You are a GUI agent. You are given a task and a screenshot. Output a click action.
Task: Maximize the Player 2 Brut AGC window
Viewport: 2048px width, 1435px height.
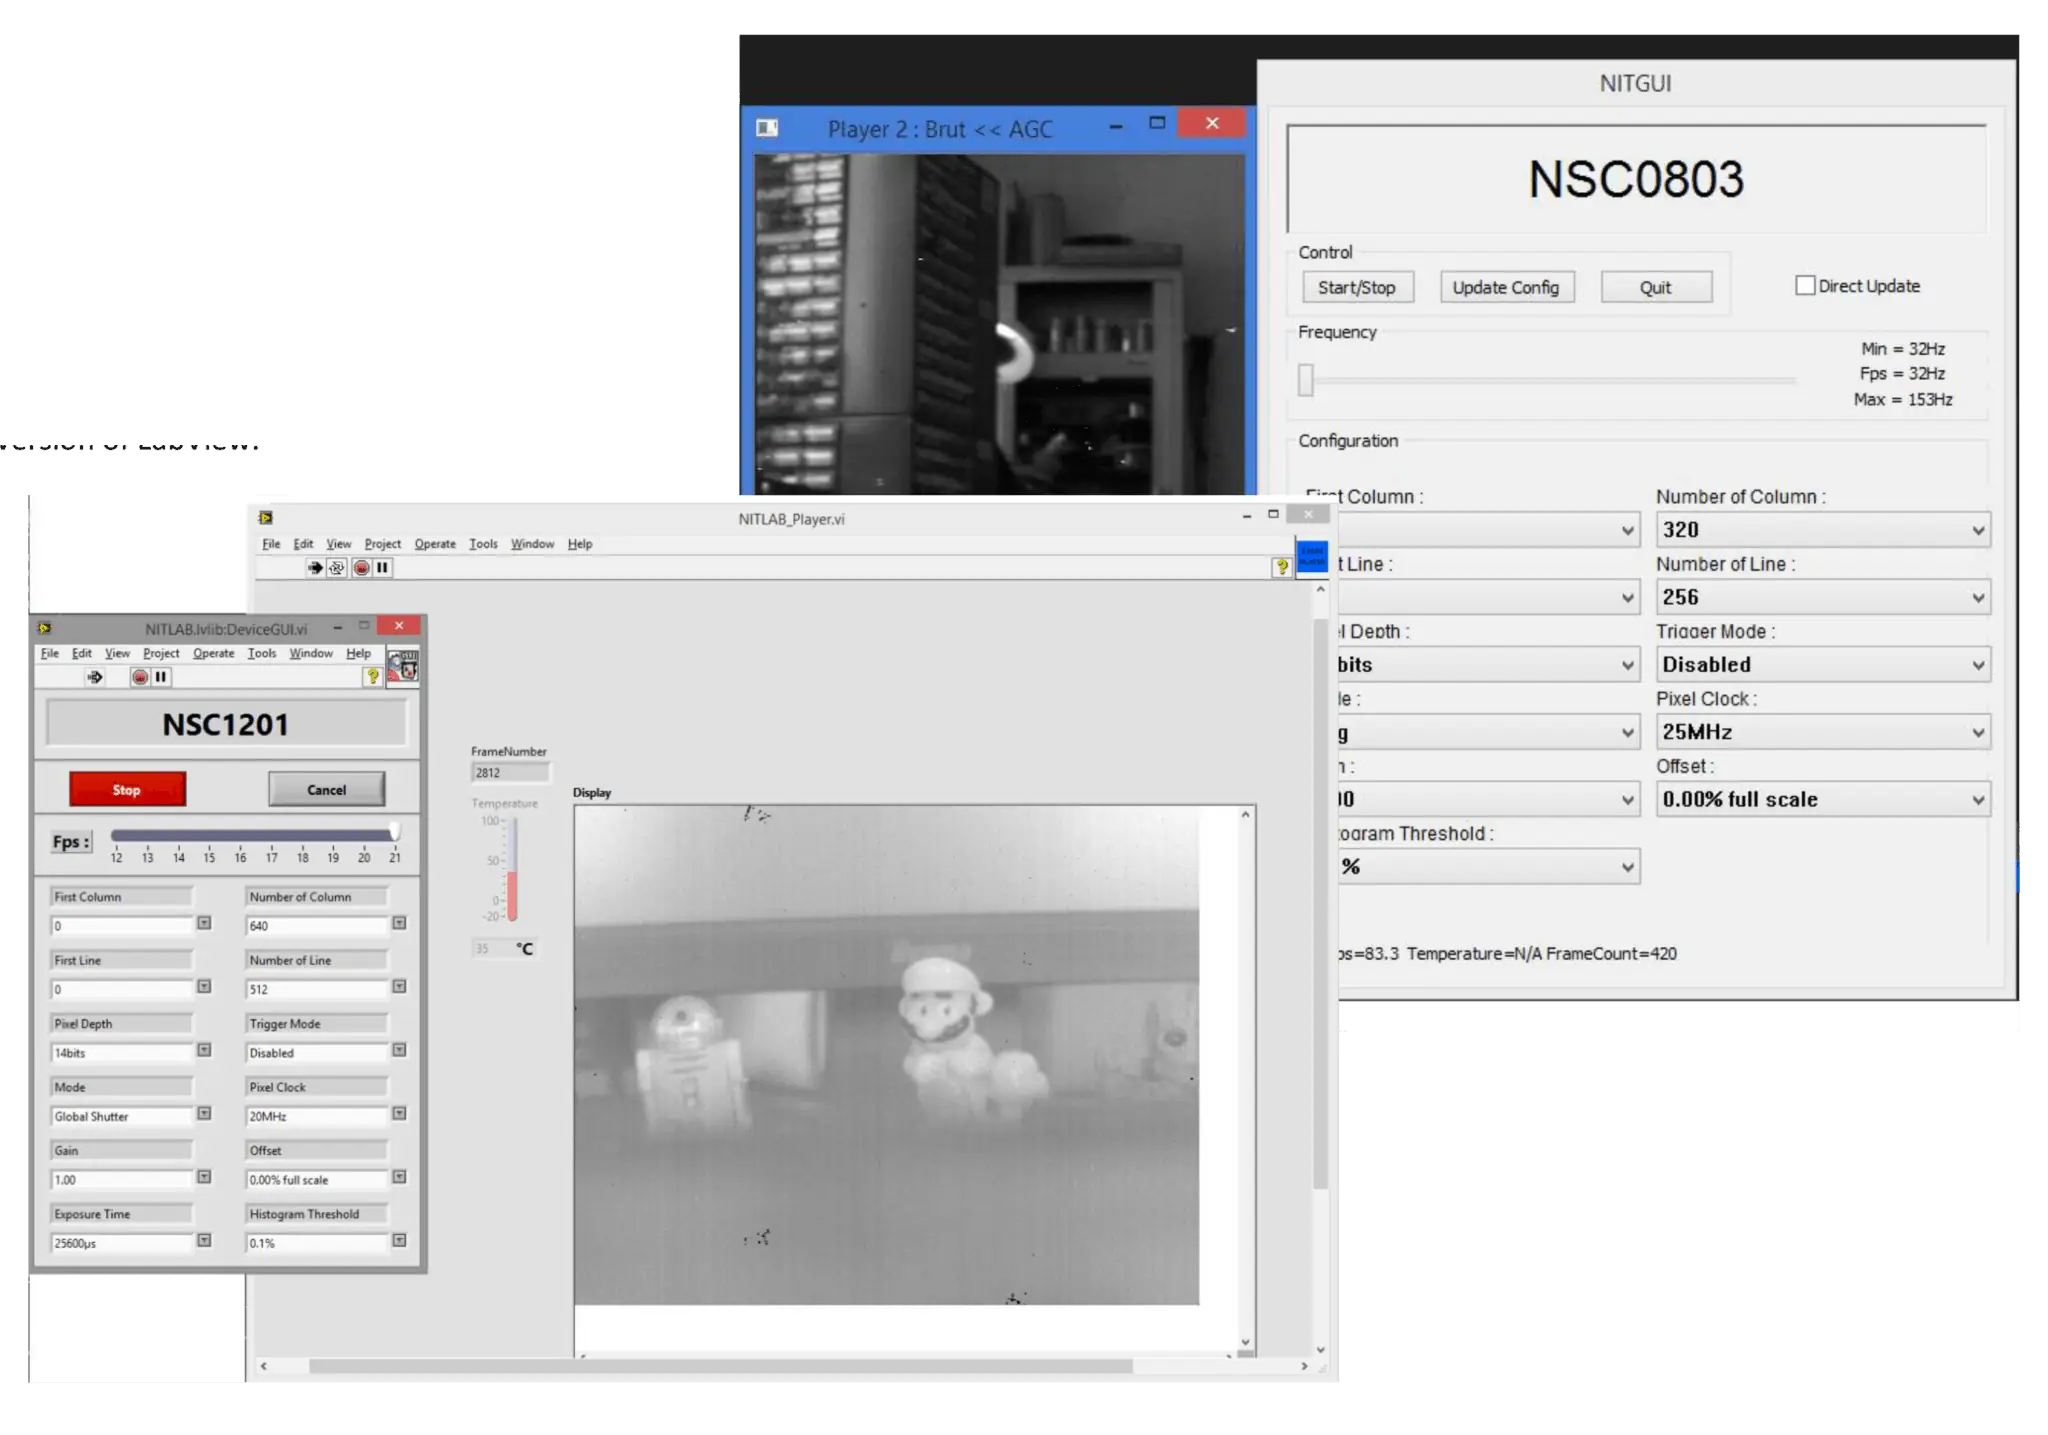(x=1157, y=123)
